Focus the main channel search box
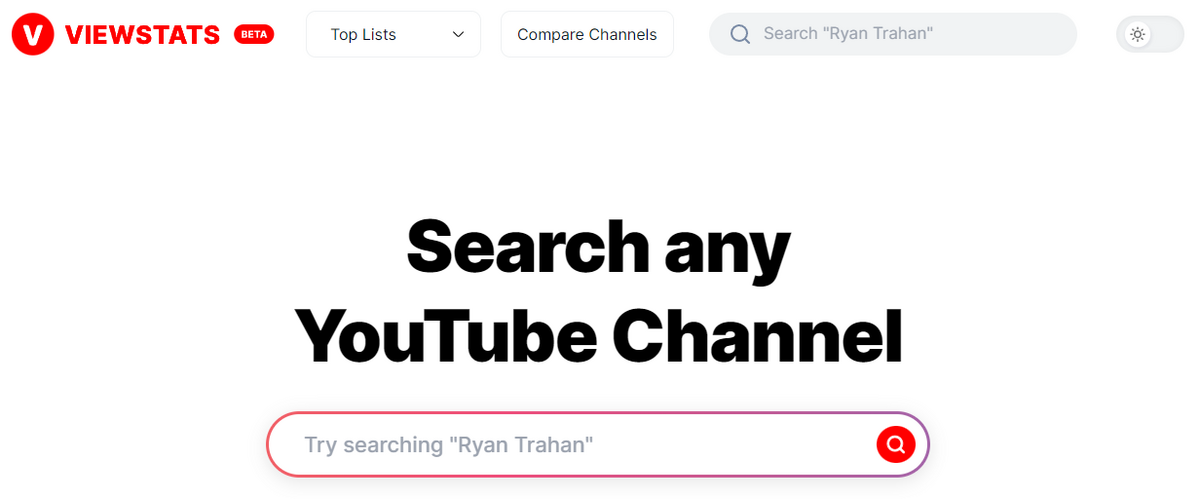The height and width of the screenshot is (499, 1200). pos(598,444)
